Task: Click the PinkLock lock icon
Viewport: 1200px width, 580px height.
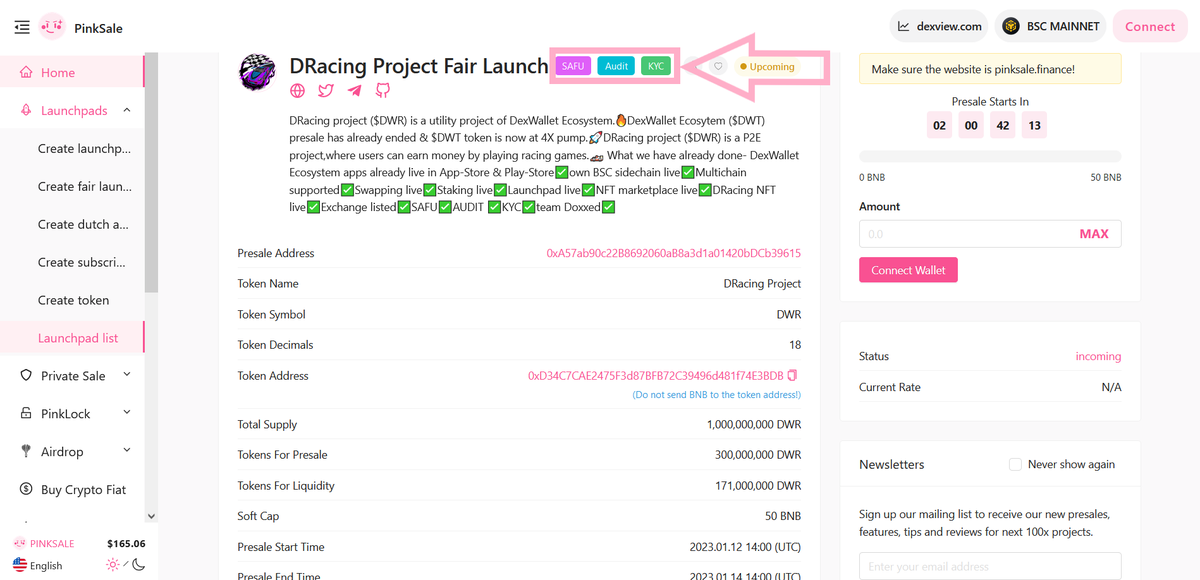Action: tap(26, 413)
